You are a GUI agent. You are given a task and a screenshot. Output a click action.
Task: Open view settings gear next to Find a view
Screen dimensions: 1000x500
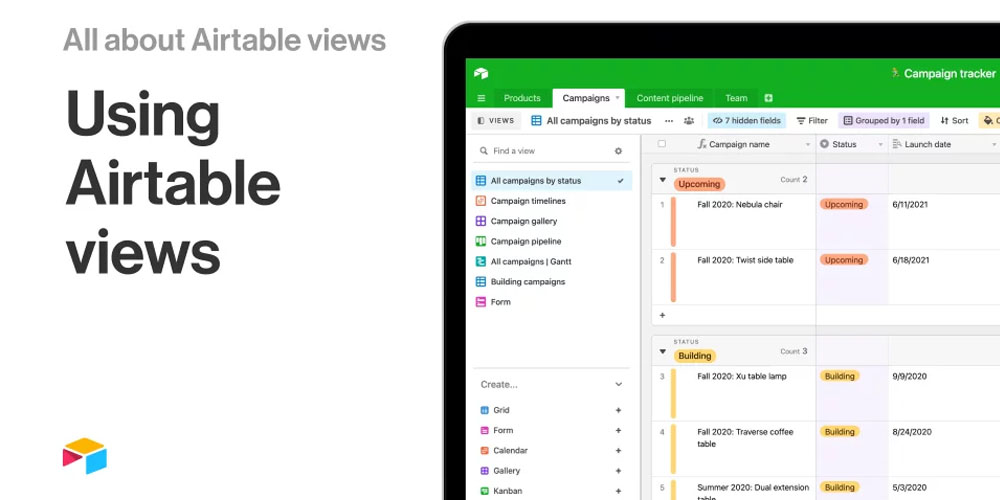click(x=618, y=151)
